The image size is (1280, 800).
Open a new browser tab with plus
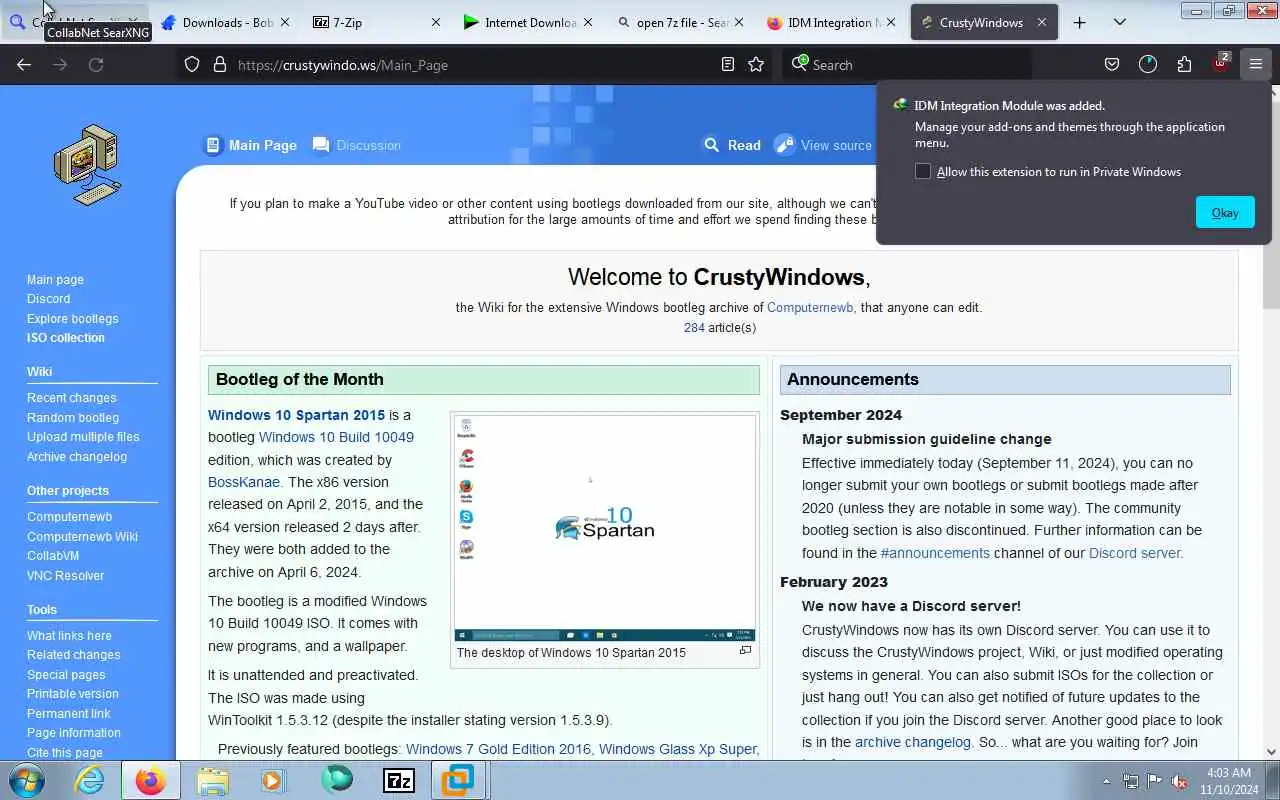(x=1079, y=22)
